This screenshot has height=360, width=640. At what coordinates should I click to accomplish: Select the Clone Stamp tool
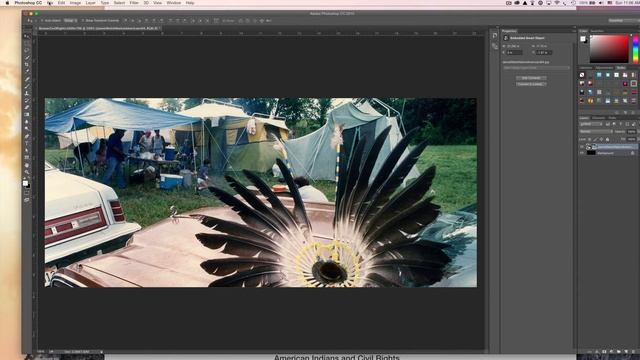point(27,93)
